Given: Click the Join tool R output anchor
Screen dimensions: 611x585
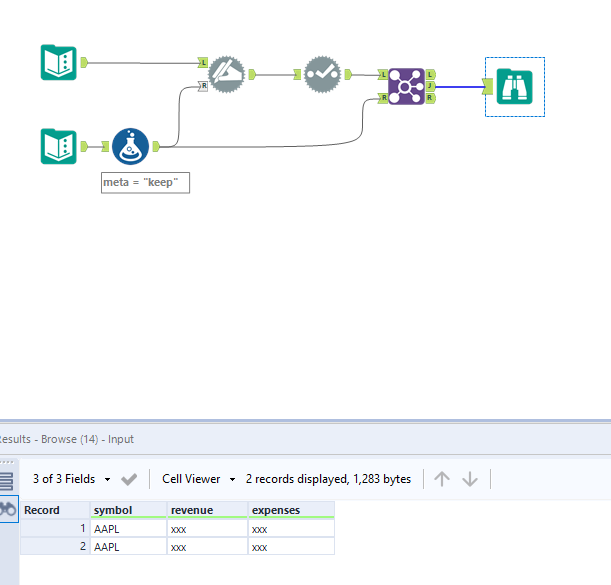Looking at the screenshot, I should coord(430,98).
